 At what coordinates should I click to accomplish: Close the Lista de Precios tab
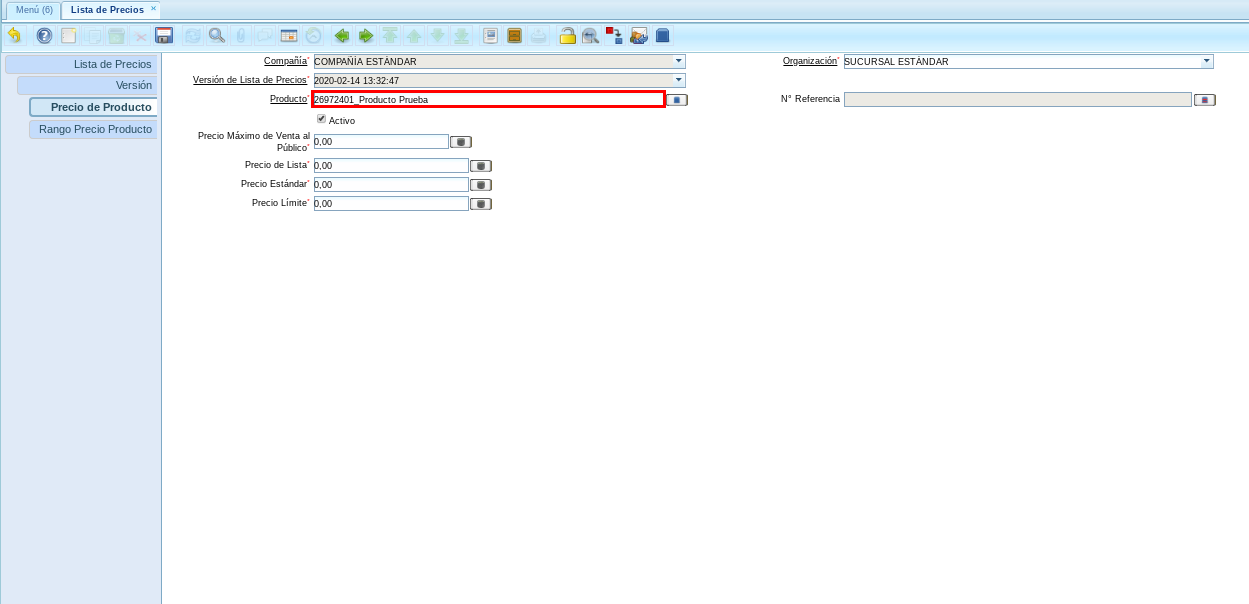tap(153, 8)
